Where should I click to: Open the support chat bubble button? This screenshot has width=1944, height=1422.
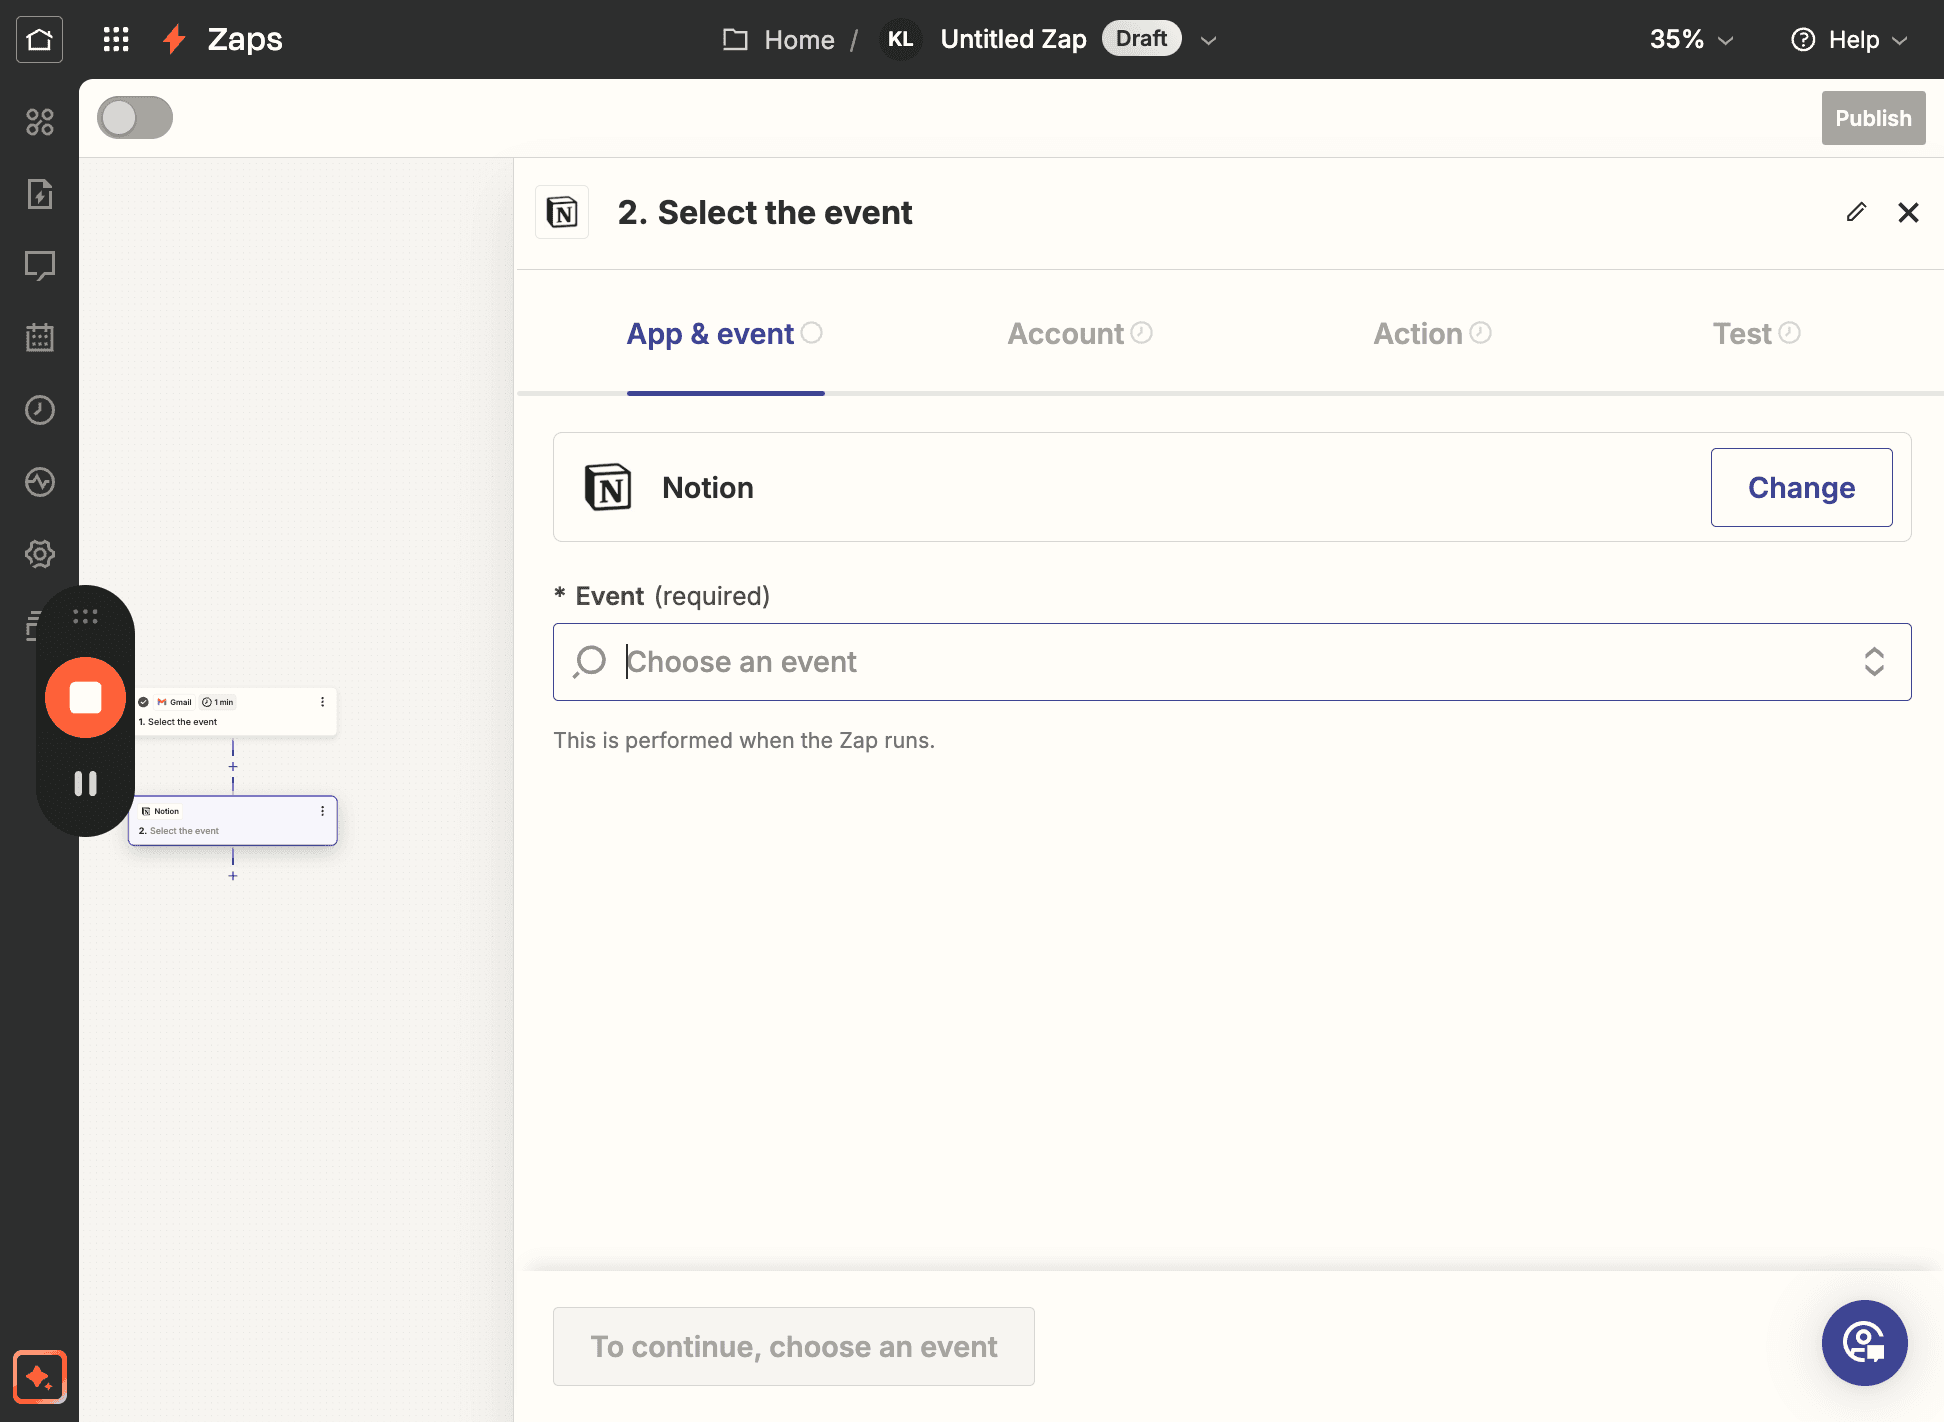(x=1864, y=1343)
